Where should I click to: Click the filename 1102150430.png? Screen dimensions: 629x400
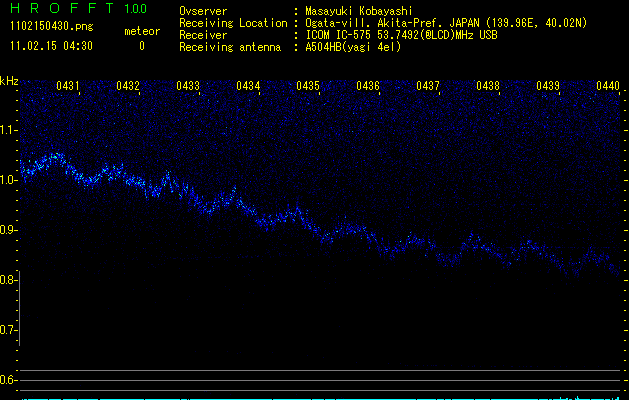[x=52, y=27]
